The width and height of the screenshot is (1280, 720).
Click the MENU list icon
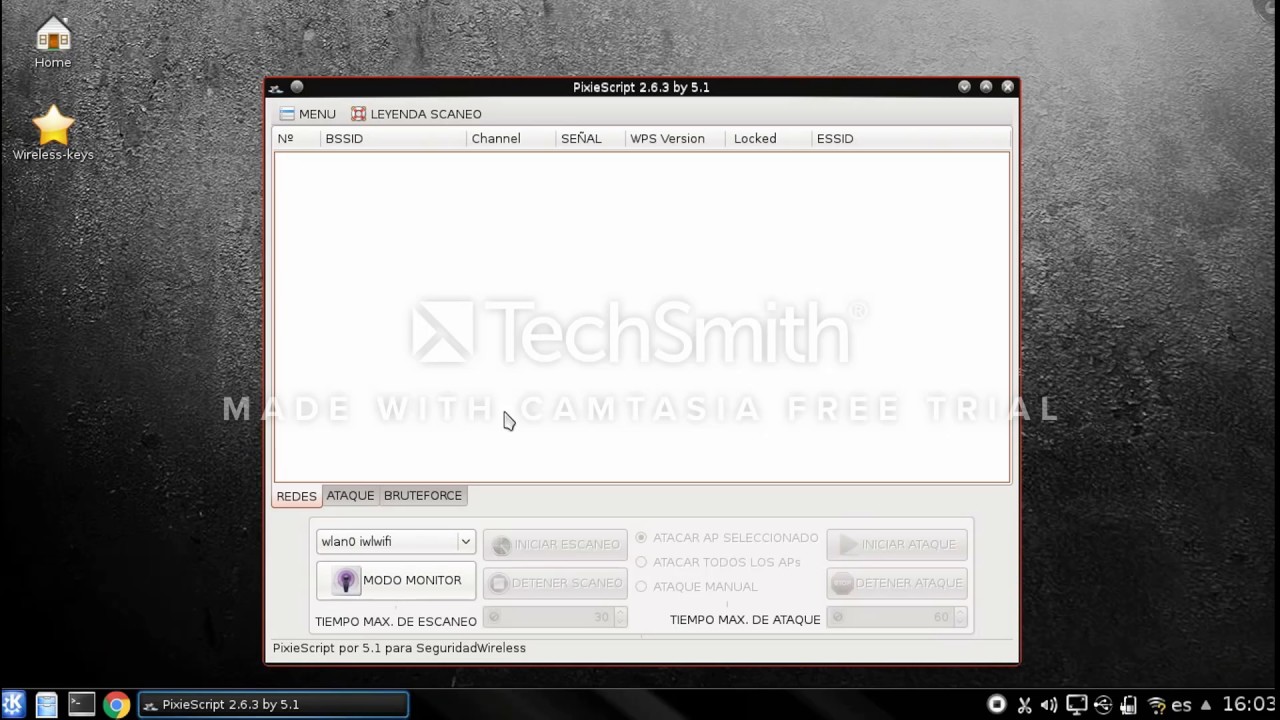pos(287,114)
